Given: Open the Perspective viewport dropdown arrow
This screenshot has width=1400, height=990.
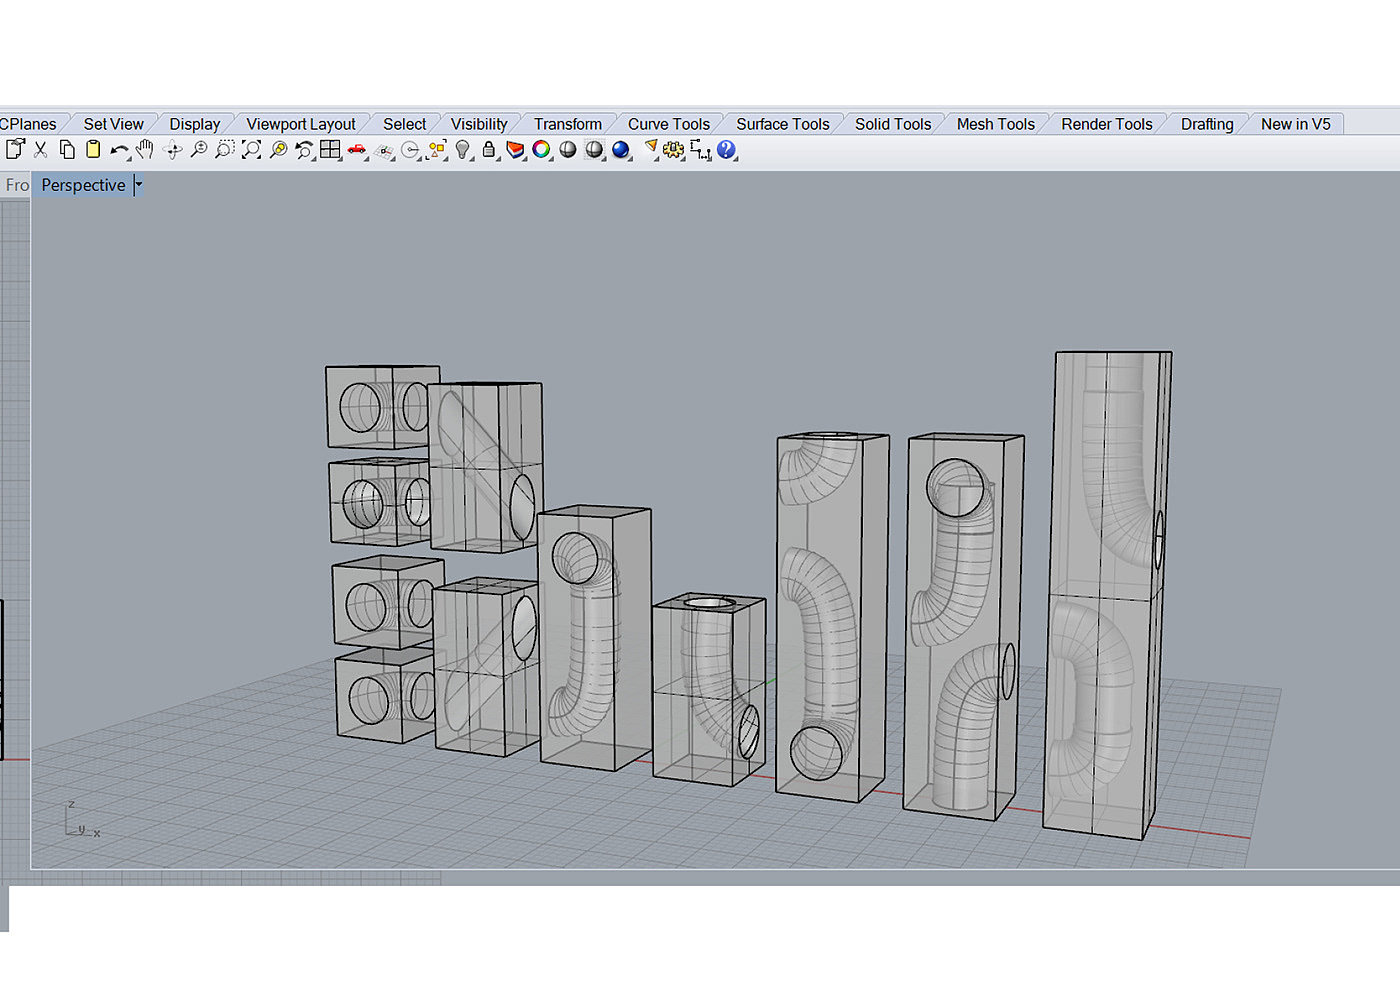Looking at the screenshot, I should (x=139, y=185).
